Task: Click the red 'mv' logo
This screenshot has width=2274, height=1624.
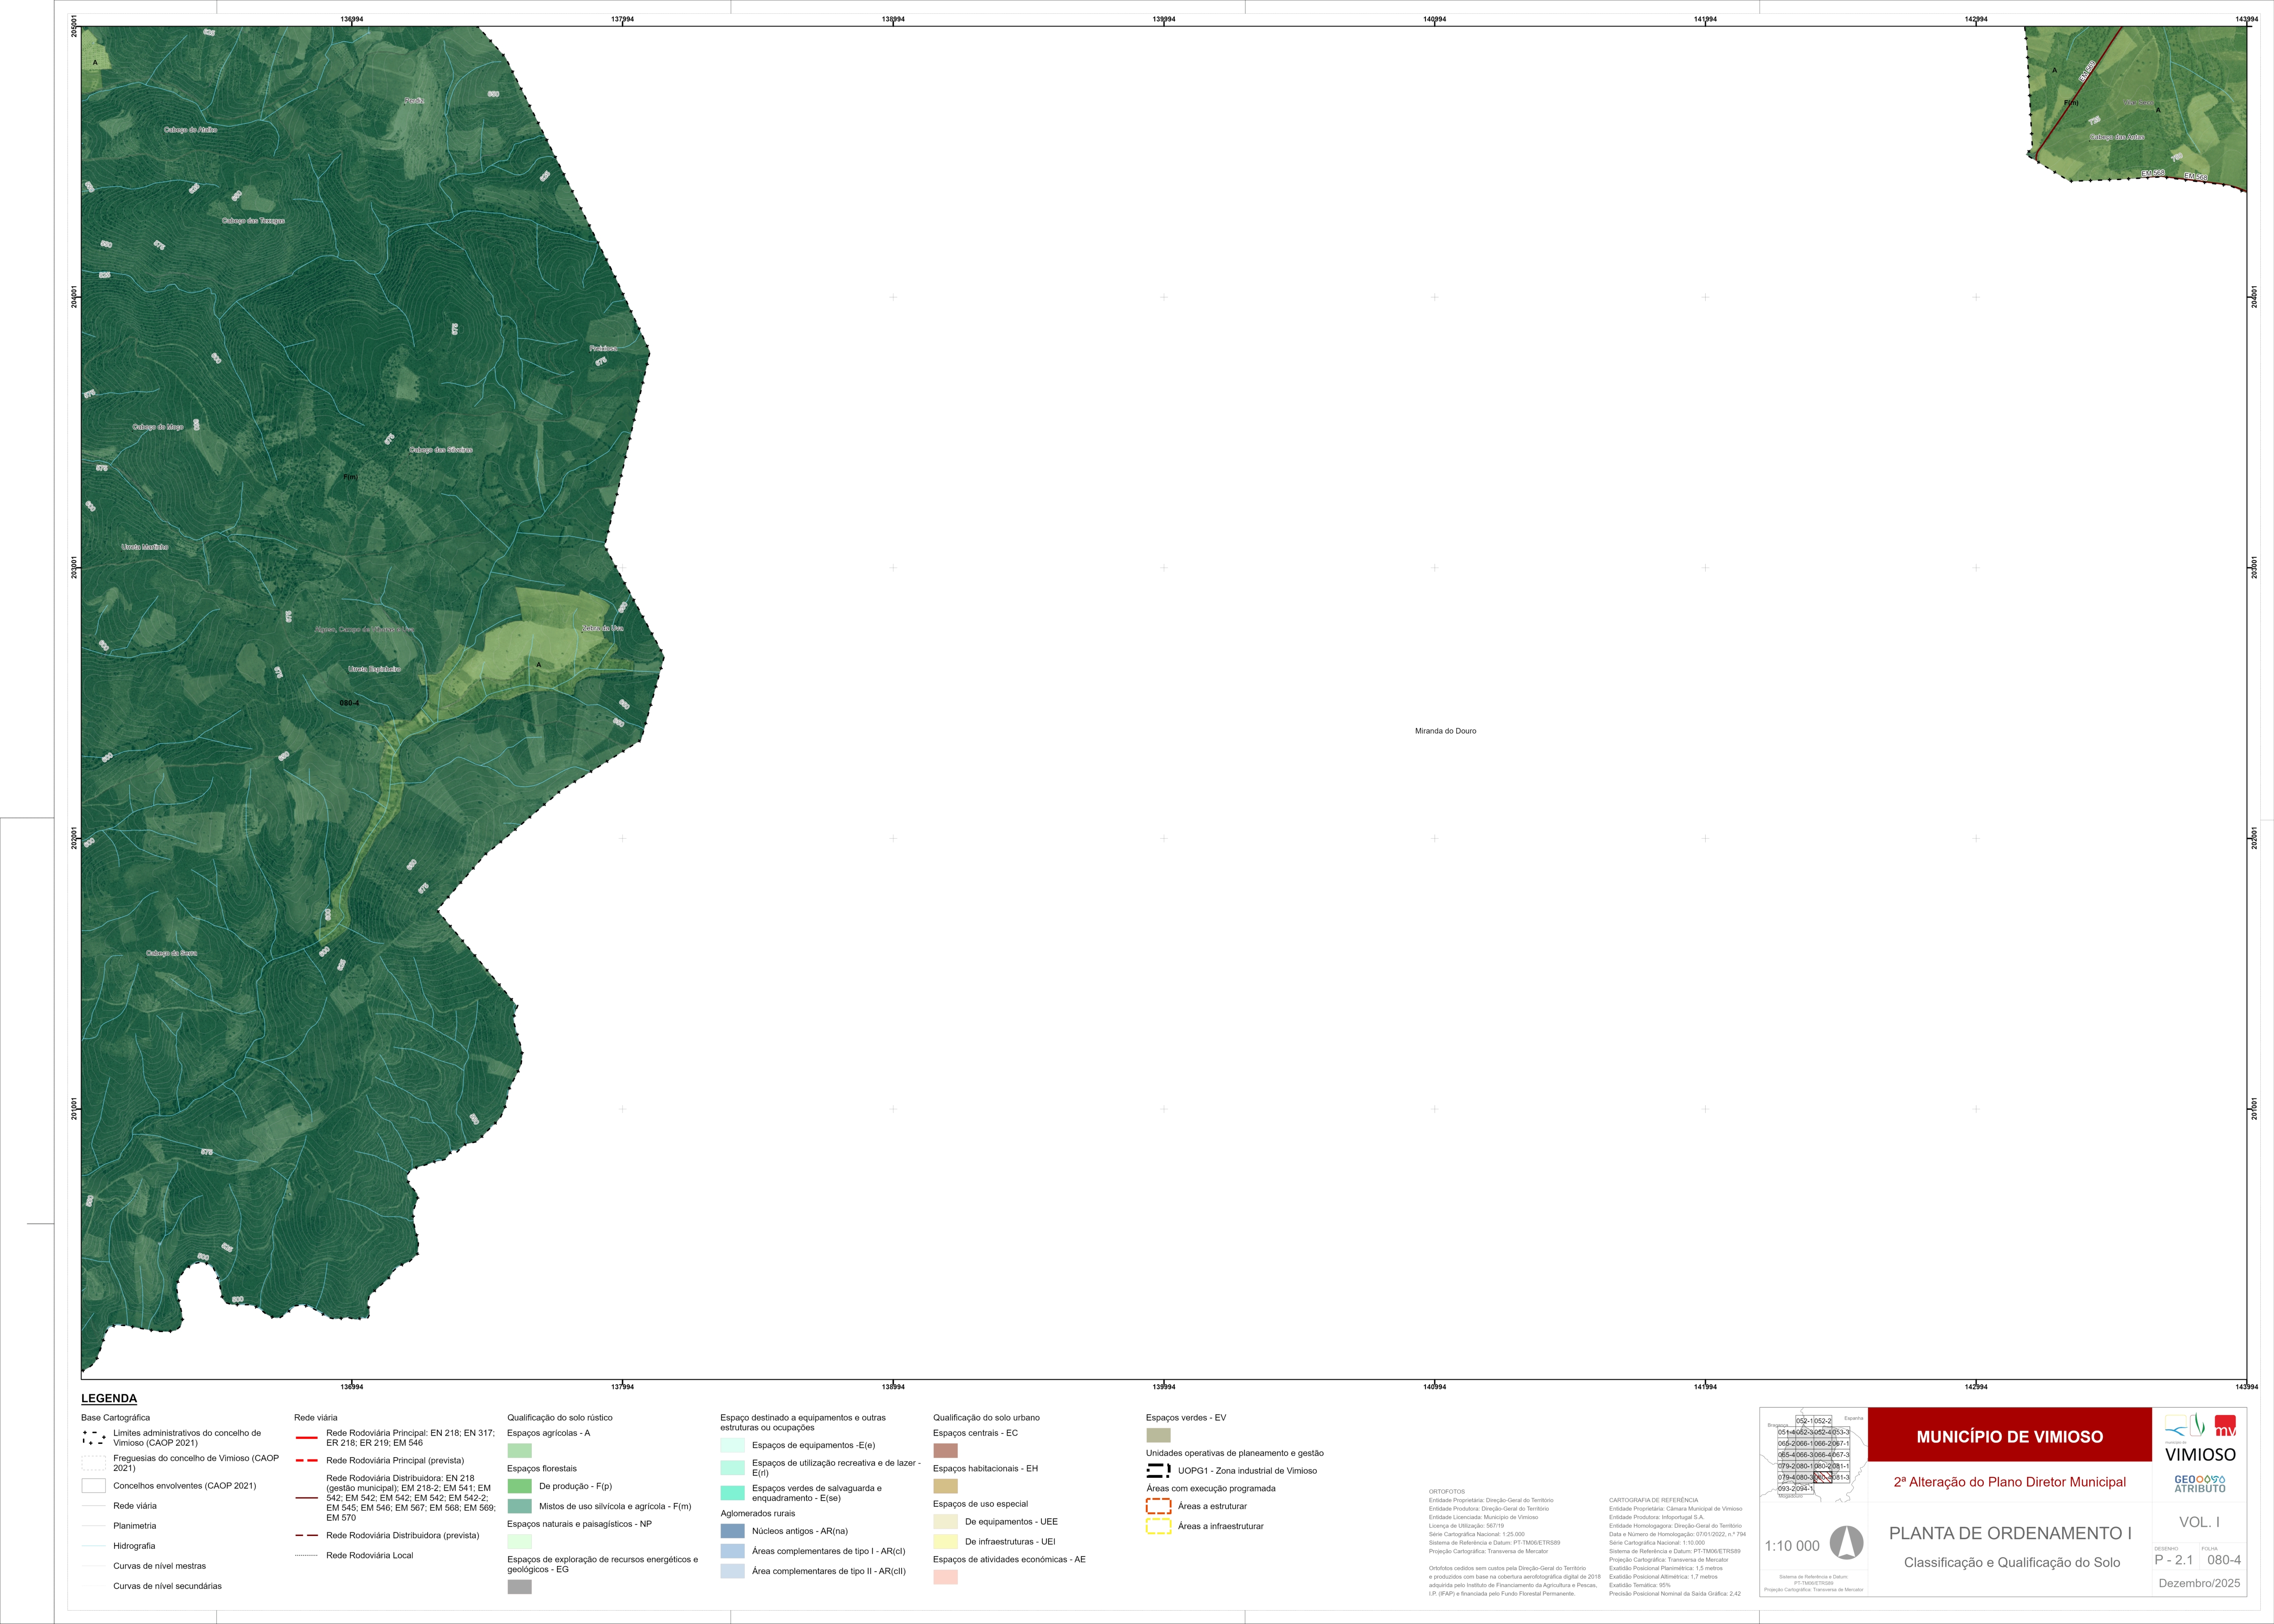Action: [x=2225, y=1426]
